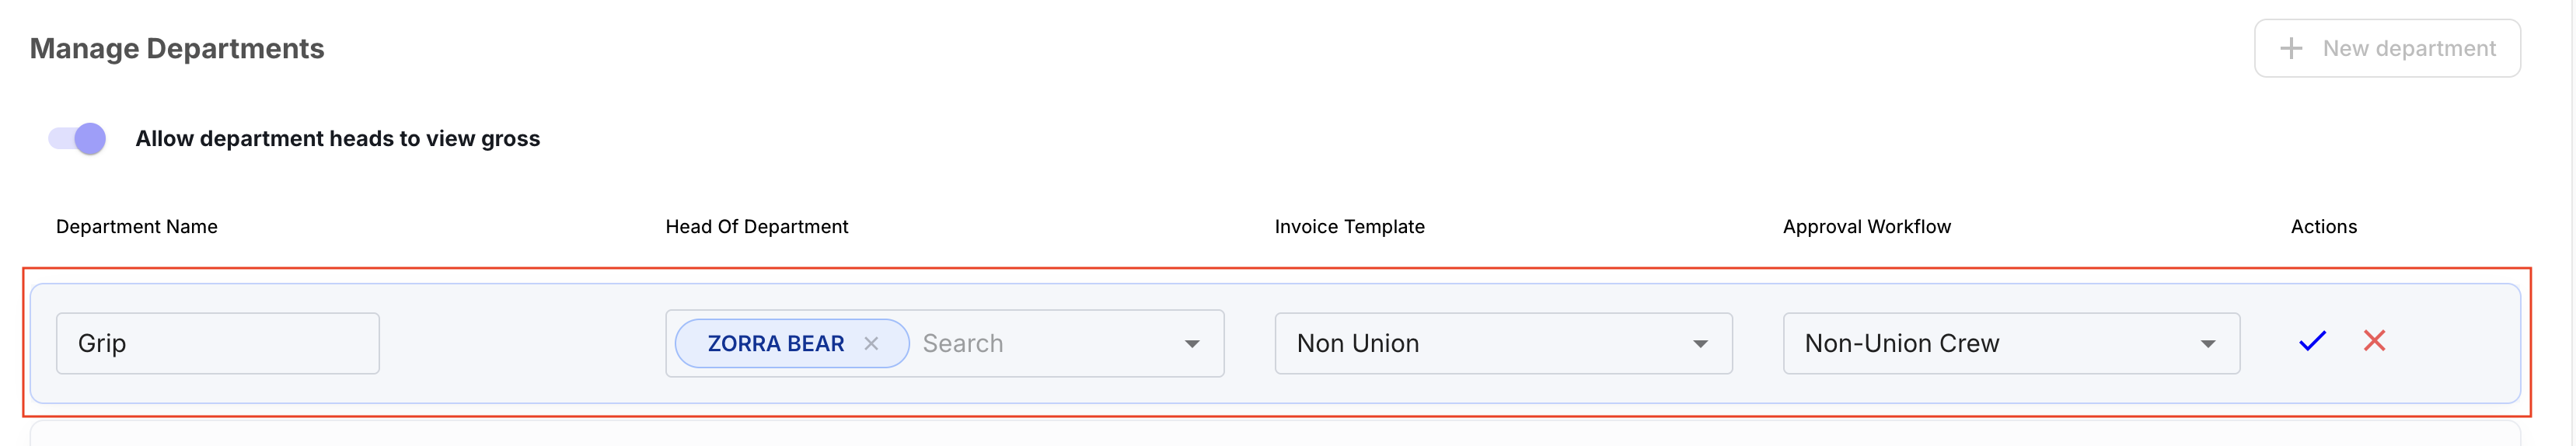Click the Non-Union Crew workflow value
The image size is (2576, 446).
1901,344
